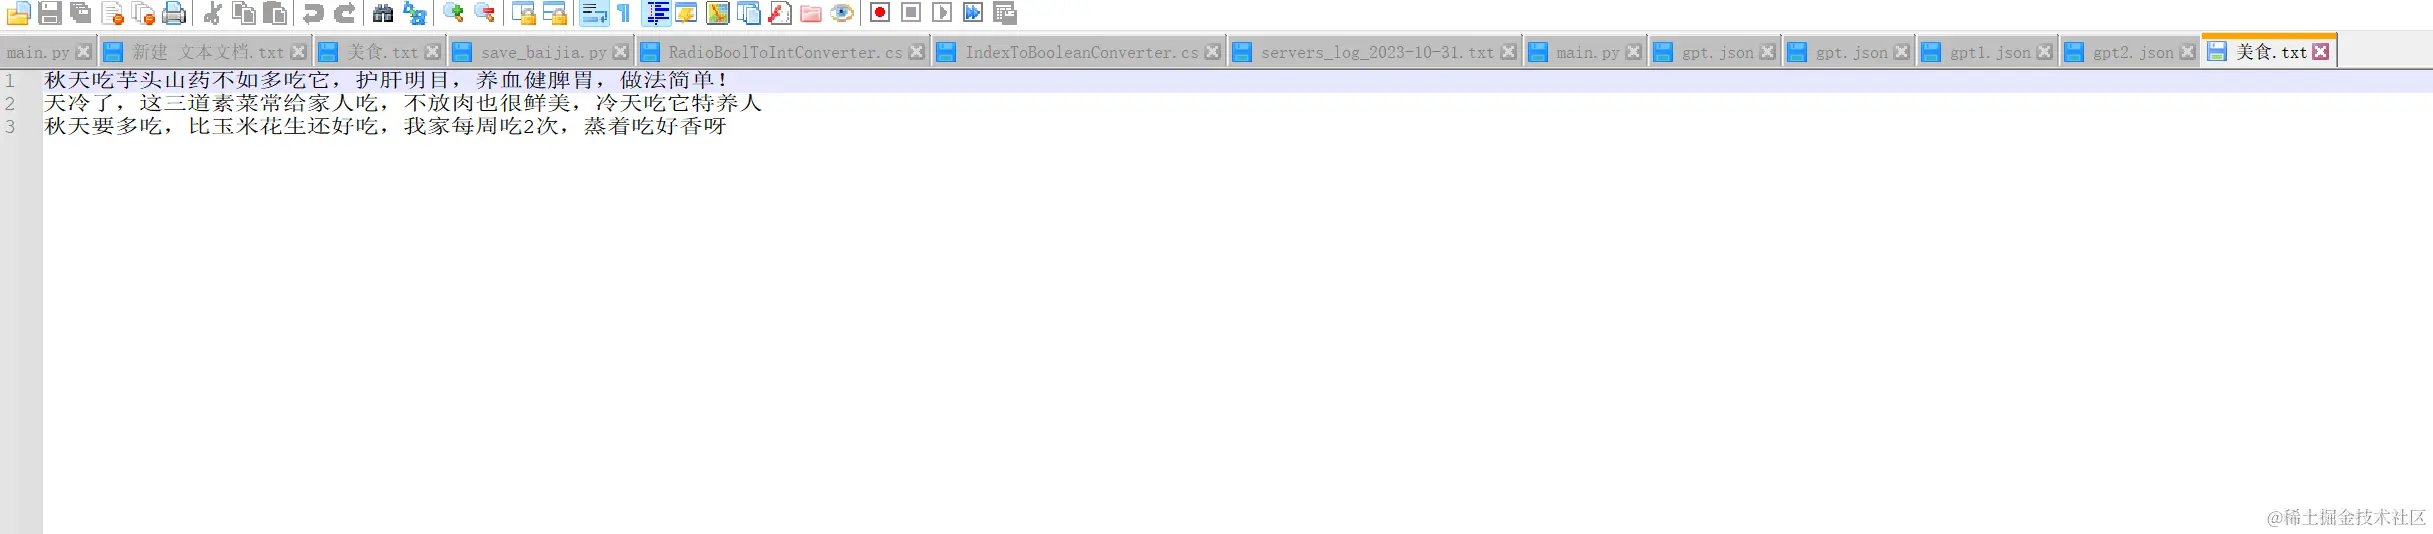Open the RadioBoolToIntConverter.cs tab

tap(785, 52)
